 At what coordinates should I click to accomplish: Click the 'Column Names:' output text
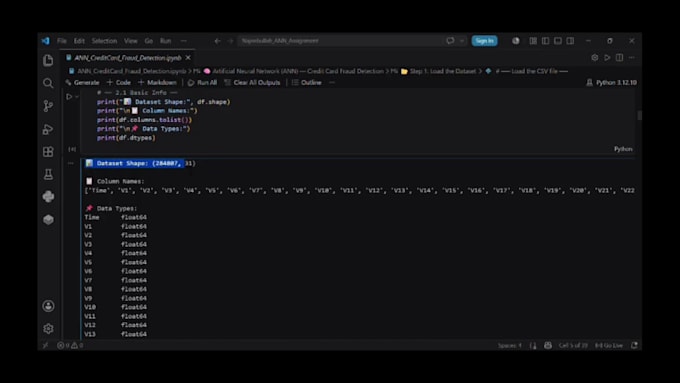coord(121,181)
